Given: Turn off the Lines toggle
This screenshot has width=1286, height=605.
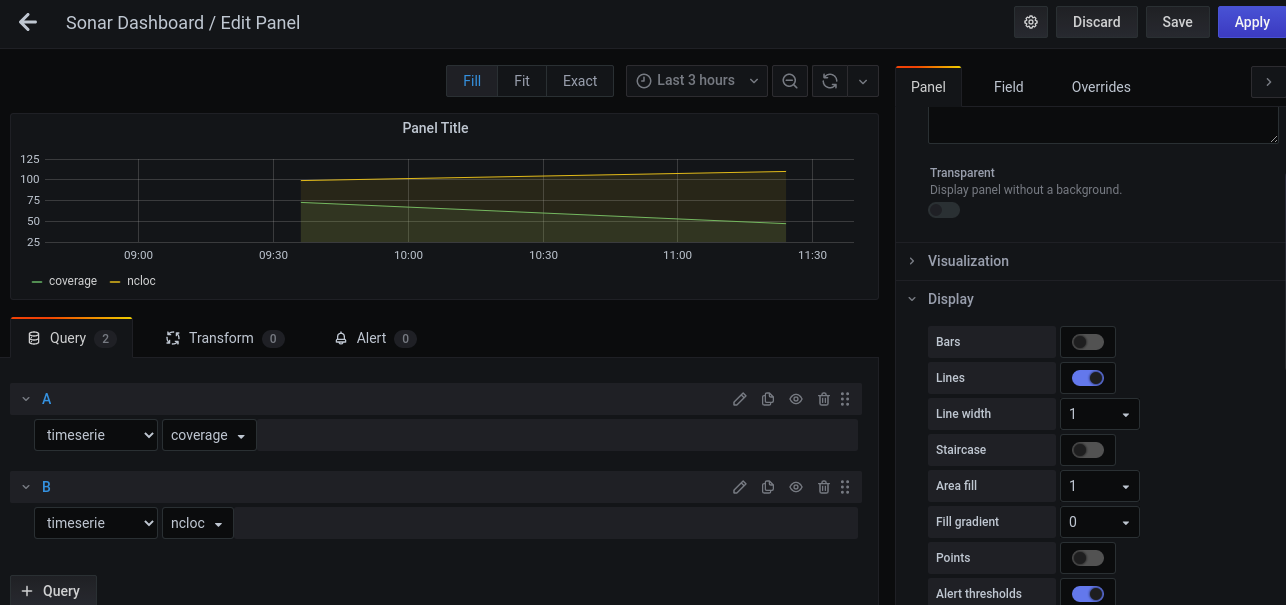Looking at the screenshot, I should coord(1087,378).
